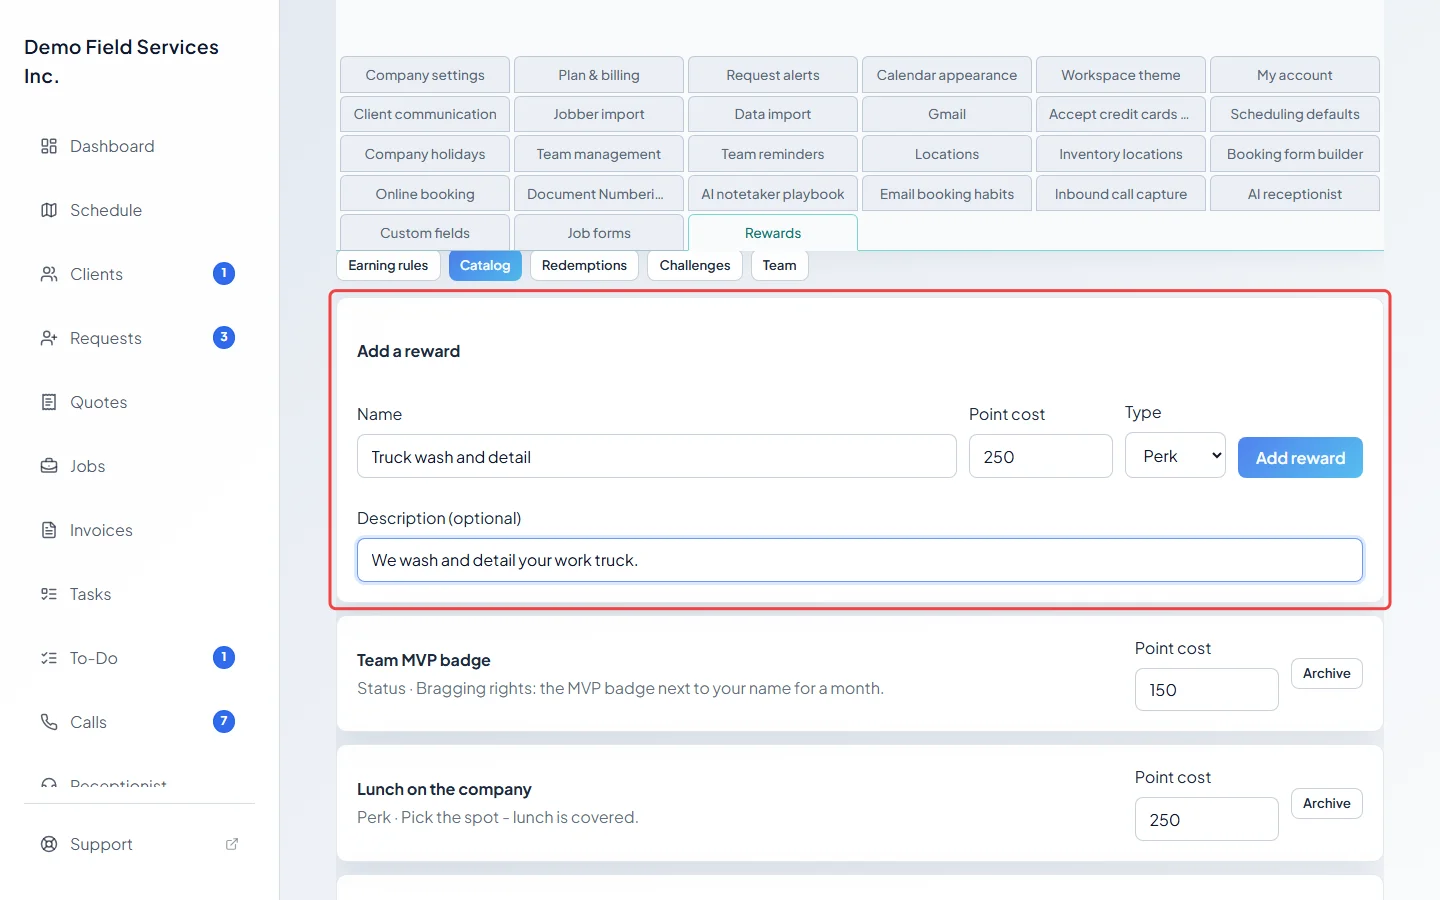Screen dimensions: 1440x900
Task: Click the Support external link icon
Action: 232,844
